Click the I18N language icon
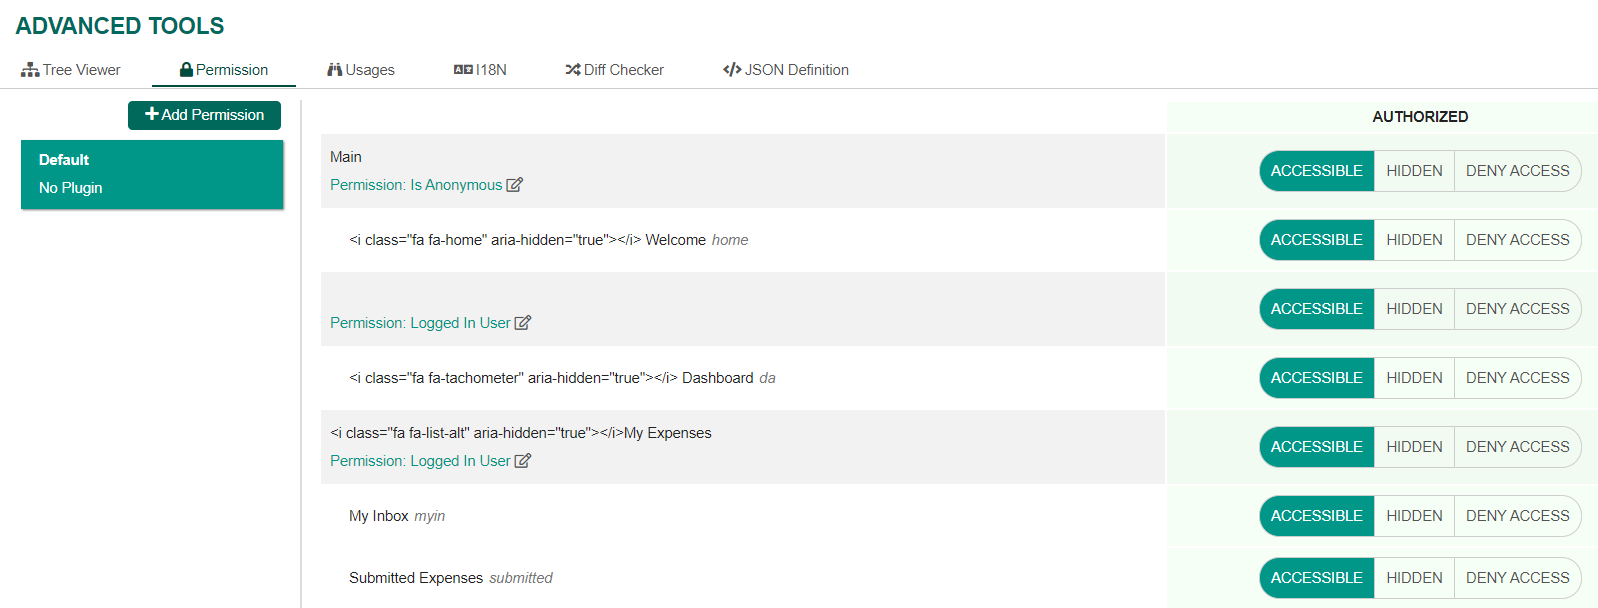The height and width of the screenshot is (608, 1598). coord(463,70)
